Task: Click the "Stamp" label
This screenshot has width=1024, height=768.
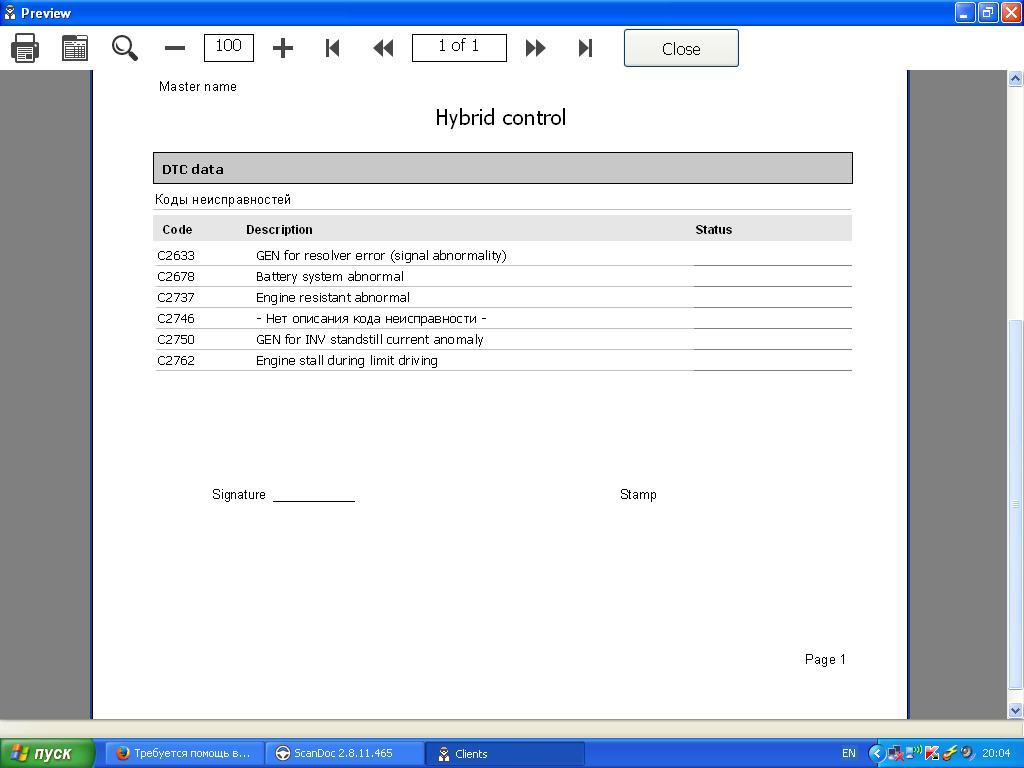Action: point(638,494)
